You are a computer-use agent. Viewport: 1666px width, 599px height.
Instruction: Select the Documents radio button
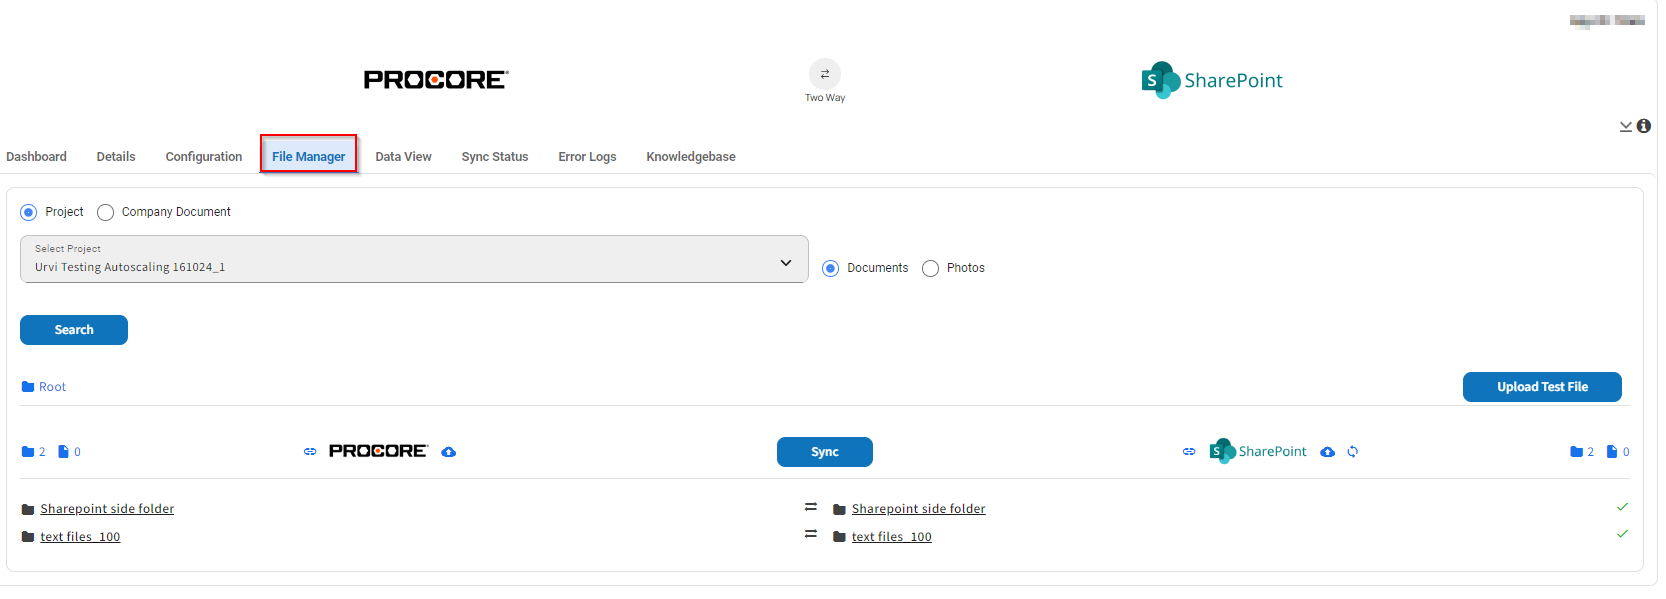831,268
